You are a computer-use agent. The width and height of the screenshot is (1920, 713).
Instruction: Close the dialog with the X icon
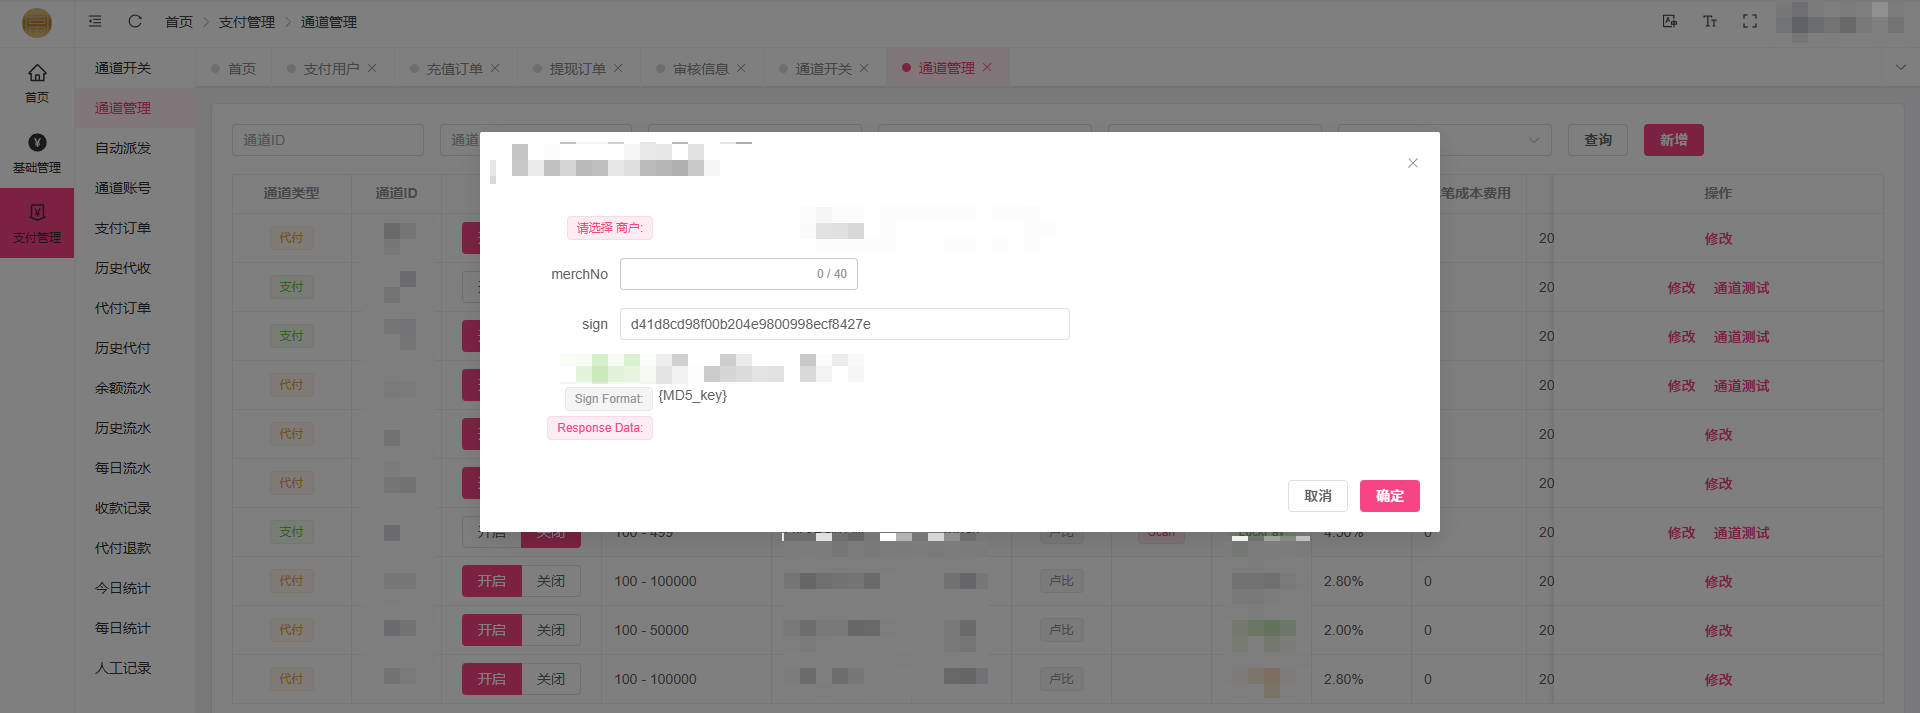click(1412, 163)
